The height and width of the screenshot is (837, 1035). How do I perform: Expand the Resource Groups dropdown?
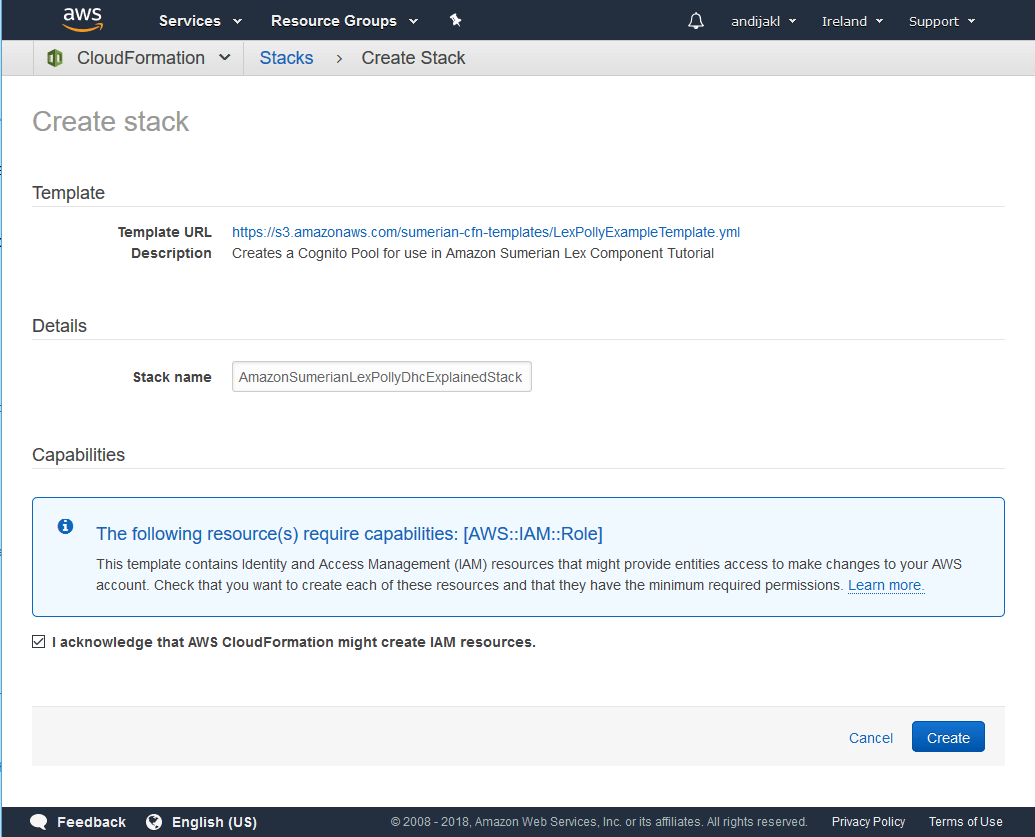click(x=345, y=21)
